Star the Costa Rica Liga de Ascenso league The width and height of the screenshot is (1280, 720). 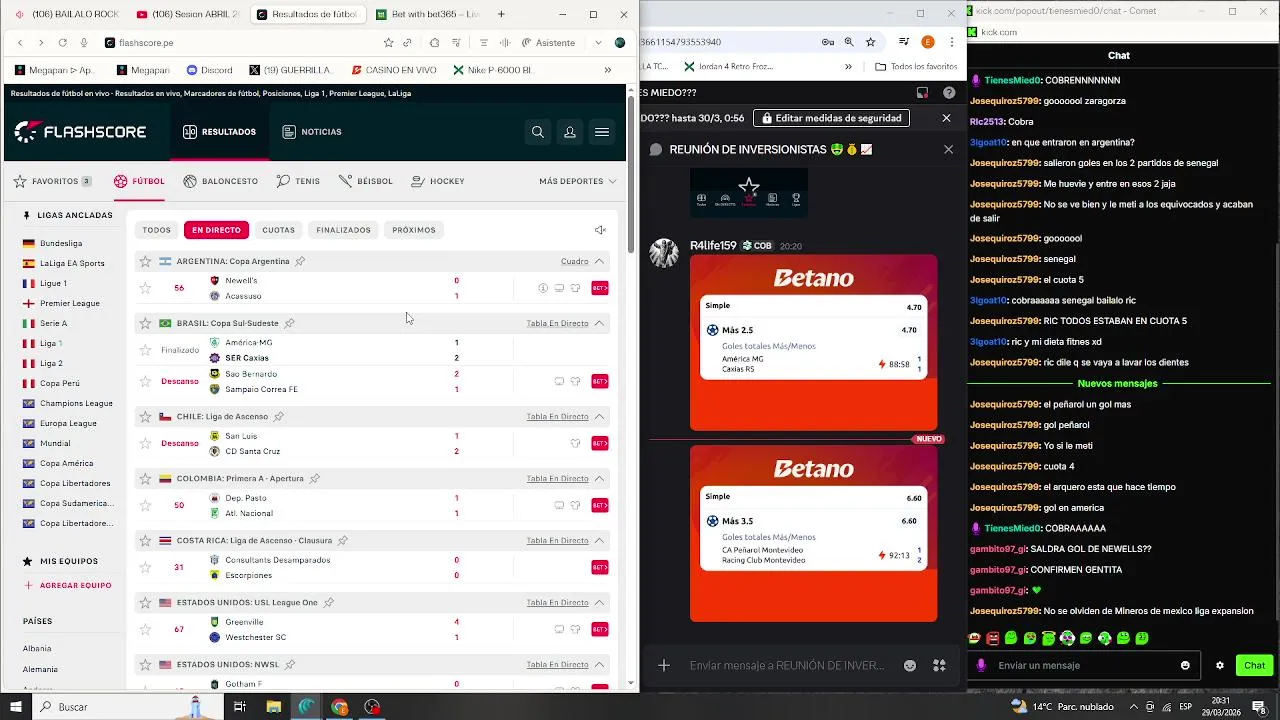tap(145, 541)
